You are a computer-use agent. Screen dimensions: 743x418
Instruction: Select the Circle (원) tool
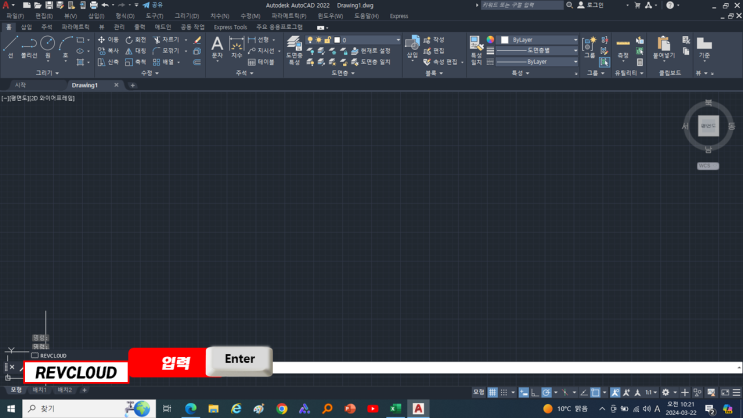click(47, 47)
